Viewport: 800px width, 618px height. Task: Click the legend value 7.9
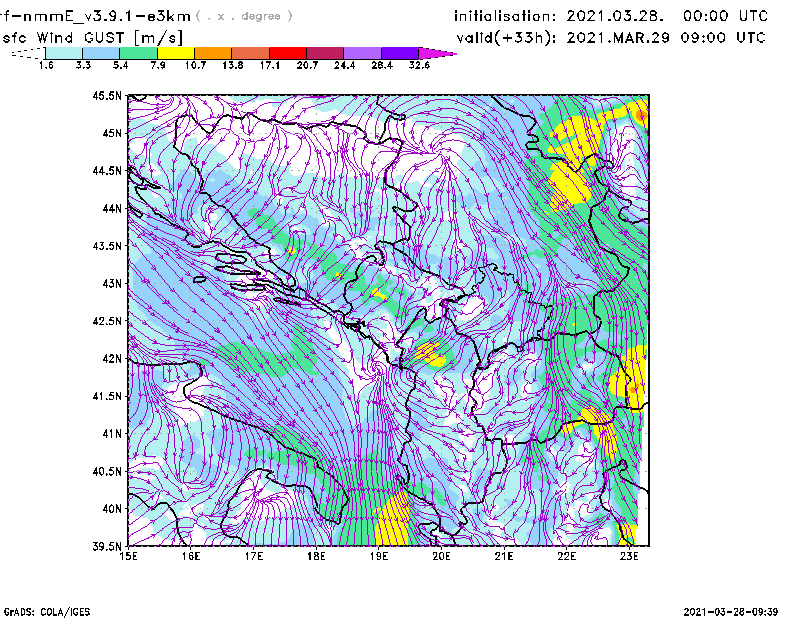[158, 65]
